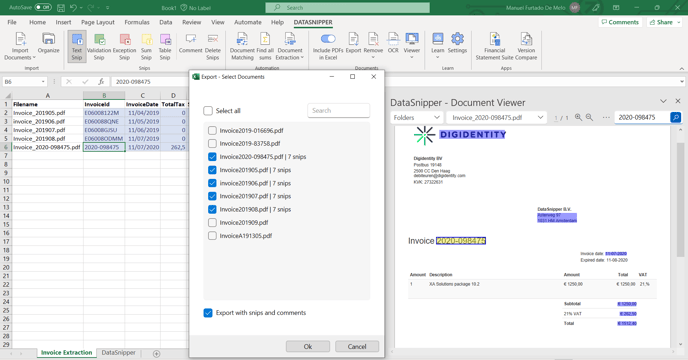Image resolution: width=688 pixels, height=360 pixels.
Task: Uncheck Export with snips and comments
Action: tap(208, 313)
